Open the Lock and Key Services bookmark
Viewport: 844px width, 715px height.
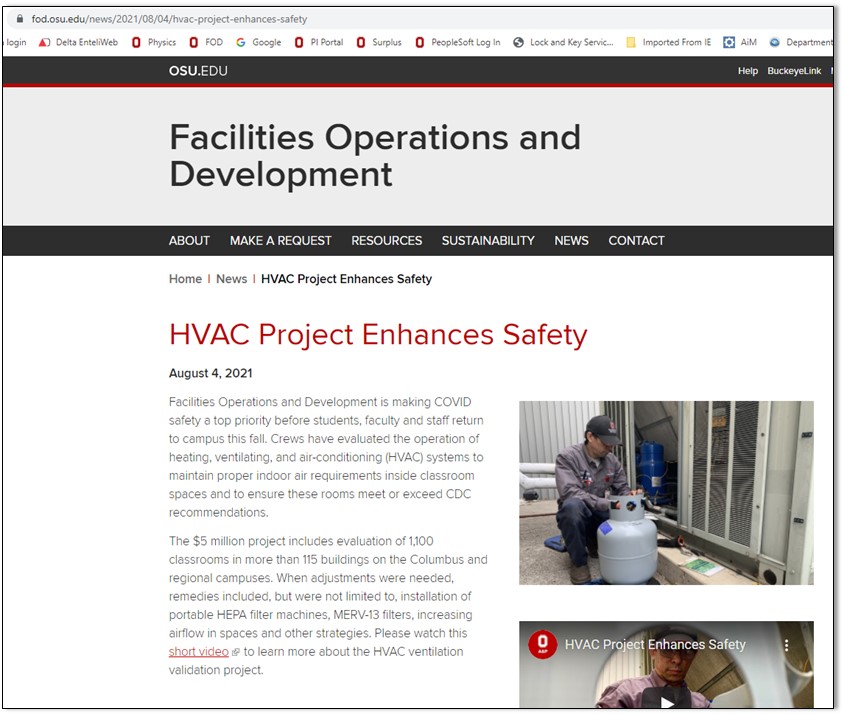click(x=564, y=42)
